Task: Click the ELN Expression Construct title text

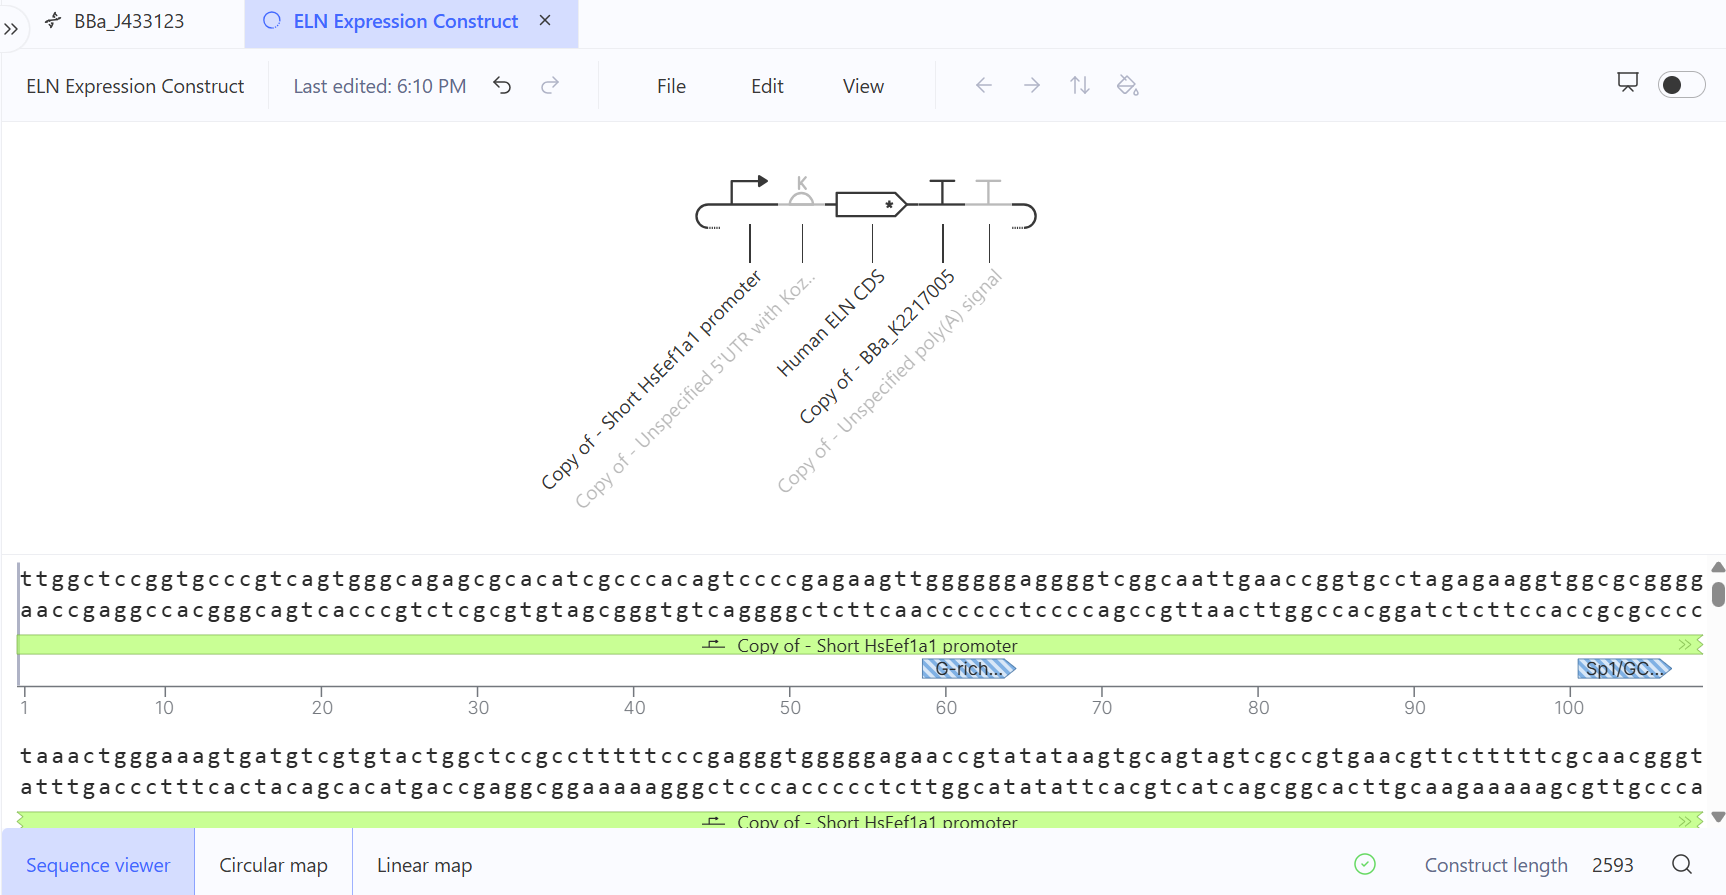Action: tap(135, 86)
